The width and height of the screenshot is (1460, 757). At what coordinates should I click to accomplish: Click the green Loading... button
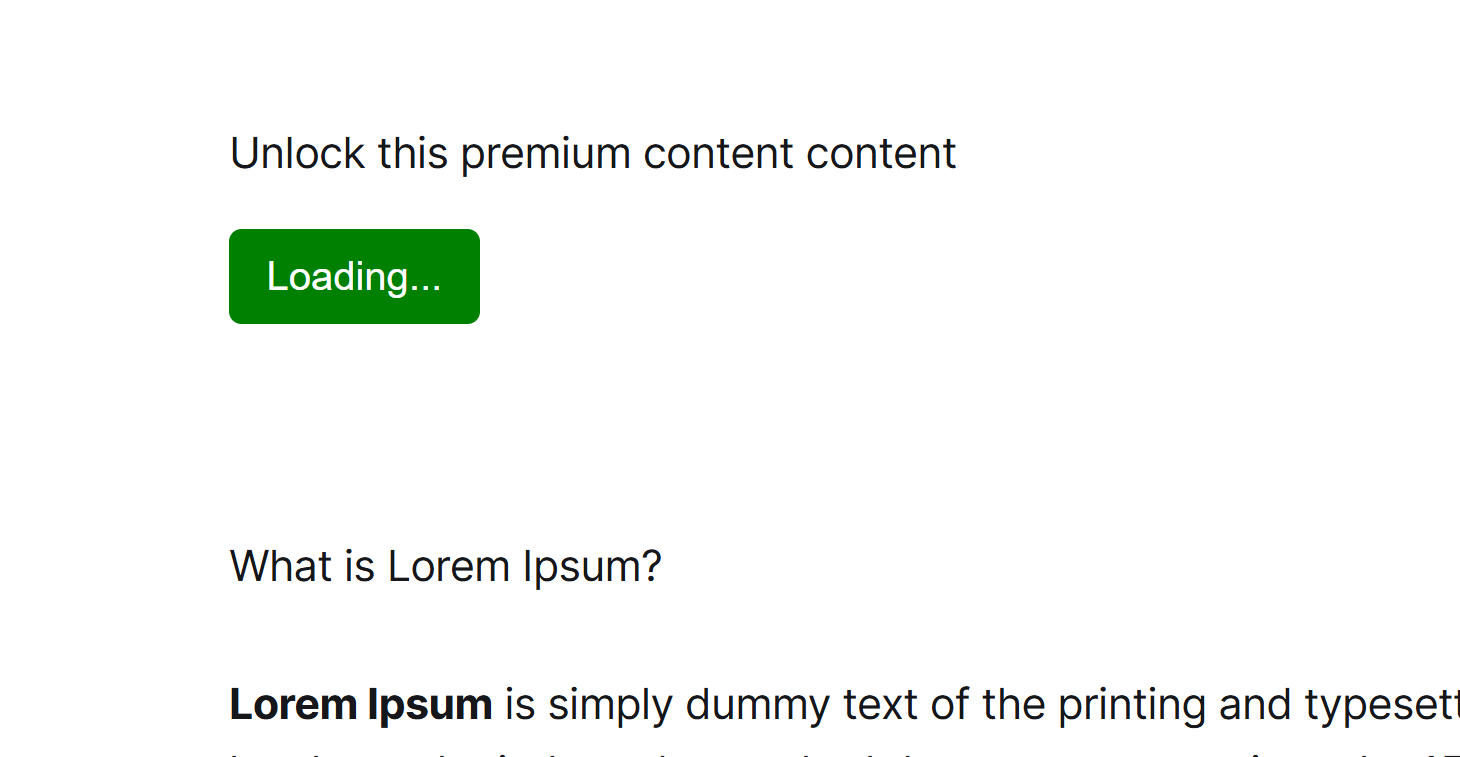(354, 277)
